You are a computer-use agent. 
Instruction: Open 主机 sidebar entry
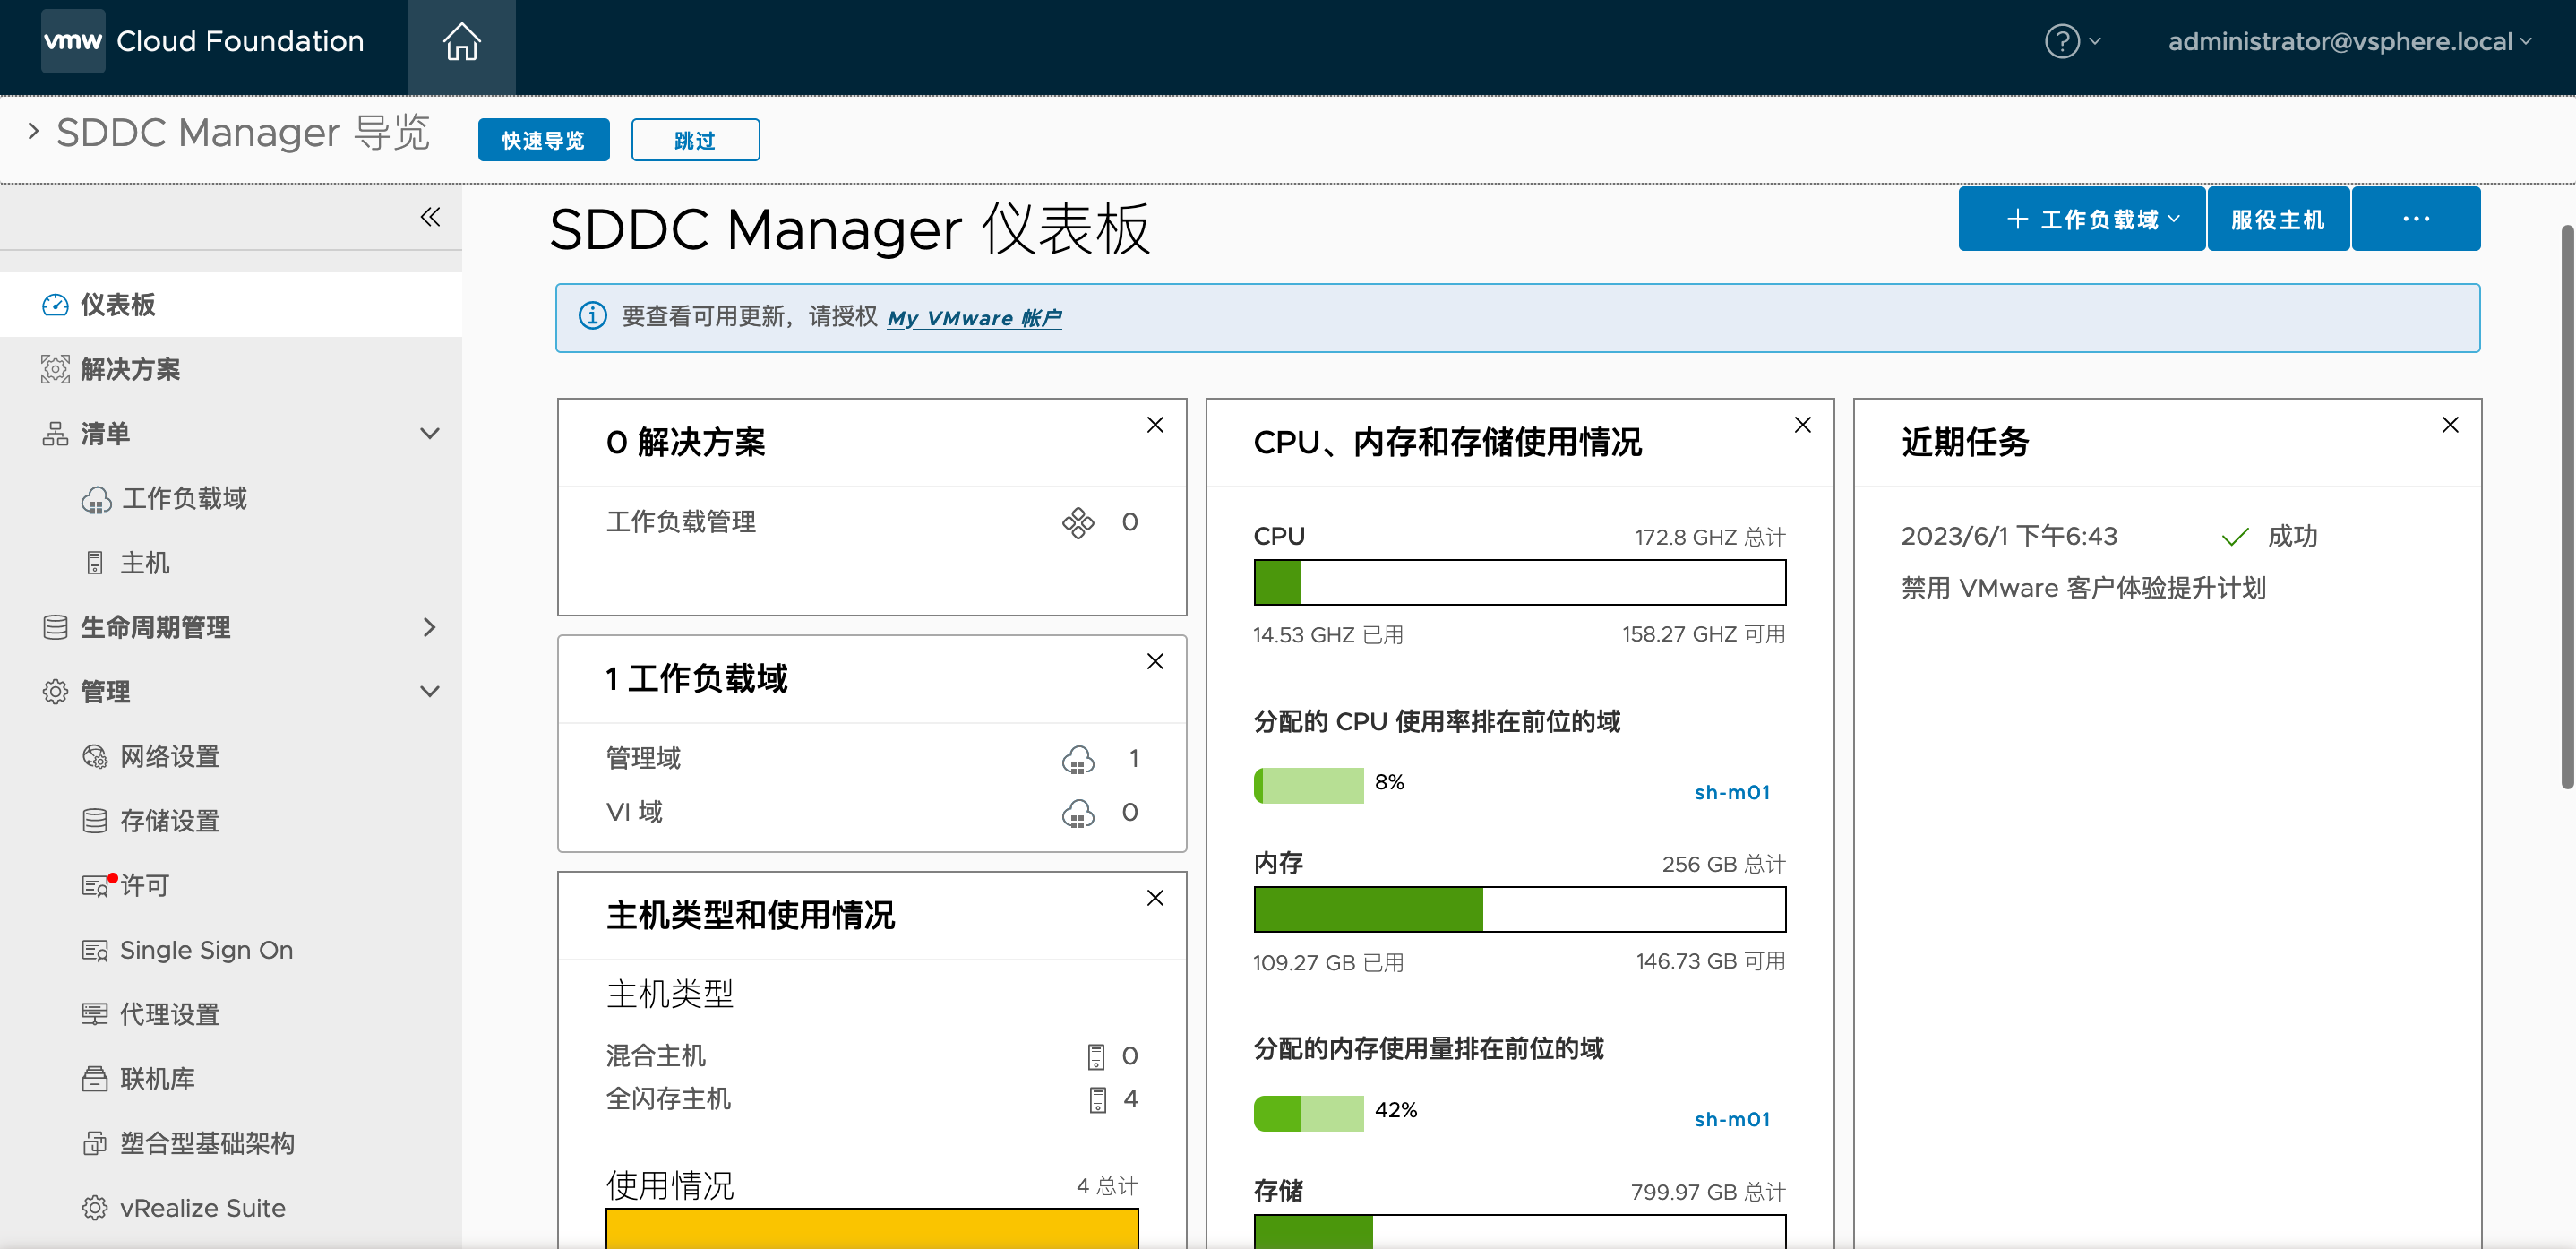pos(145,563)
